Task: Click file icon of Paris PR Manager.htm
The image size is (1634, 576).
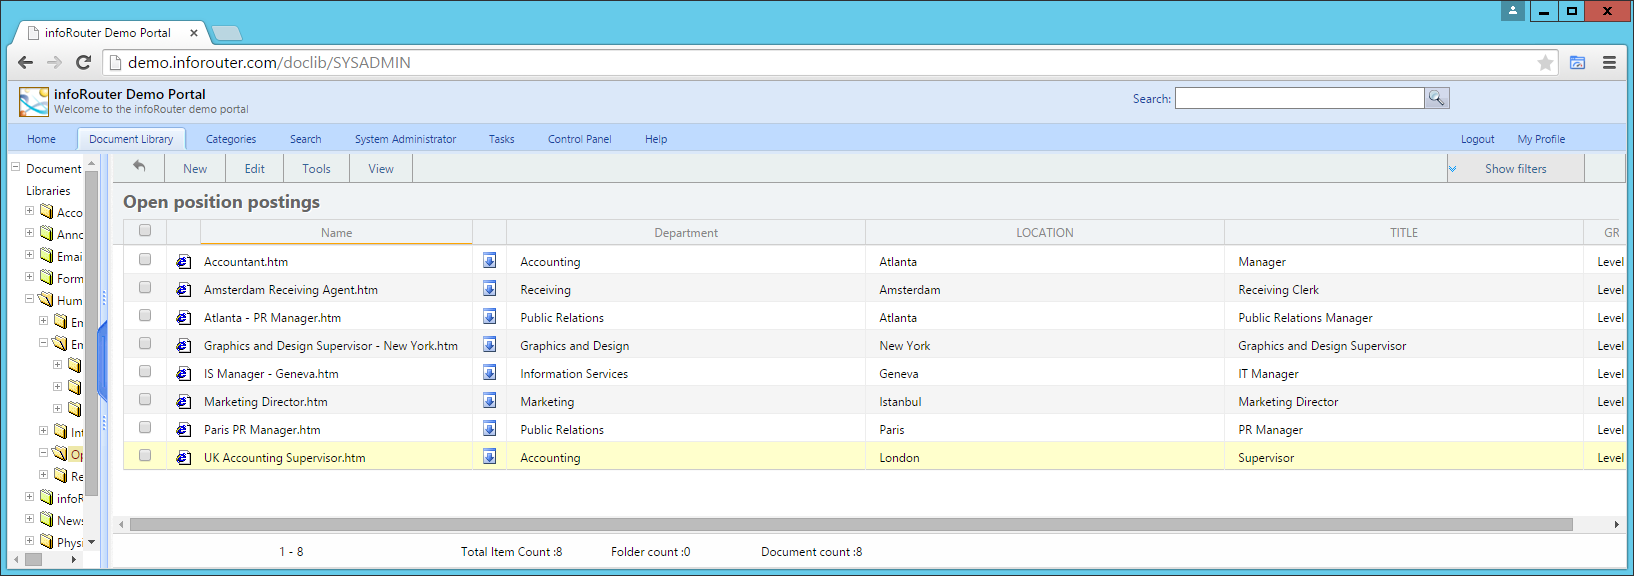Action: click(x=184, y=430)
